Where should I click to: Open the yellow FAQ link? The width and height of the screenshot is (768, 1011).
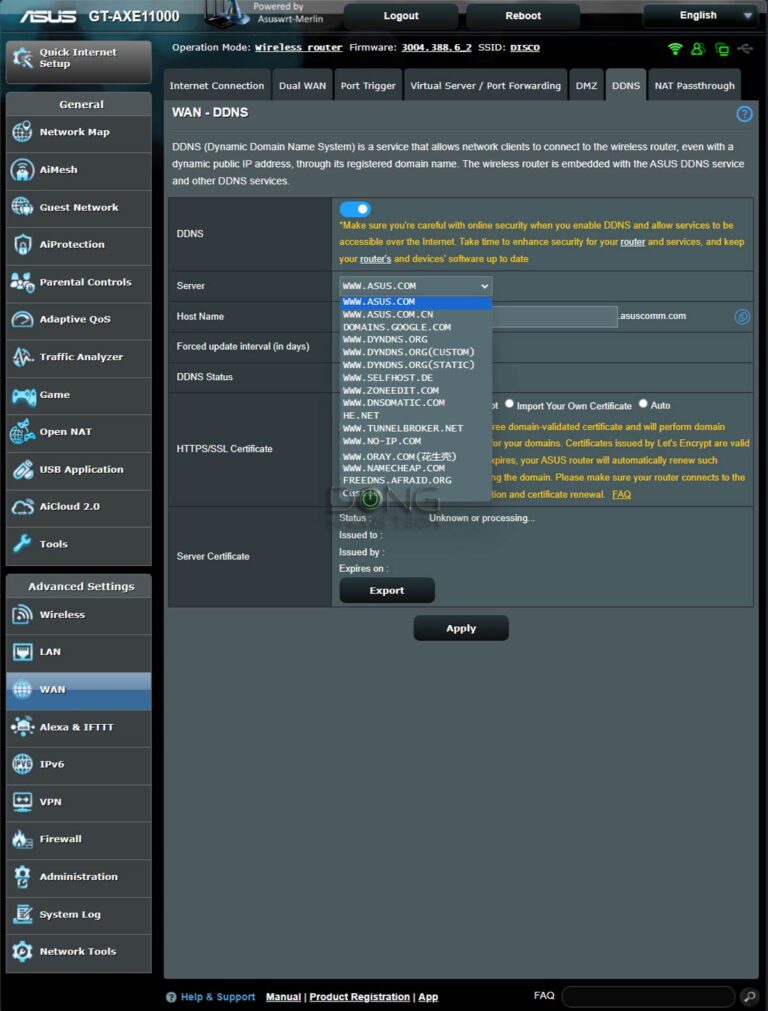[x=622, y=495]
